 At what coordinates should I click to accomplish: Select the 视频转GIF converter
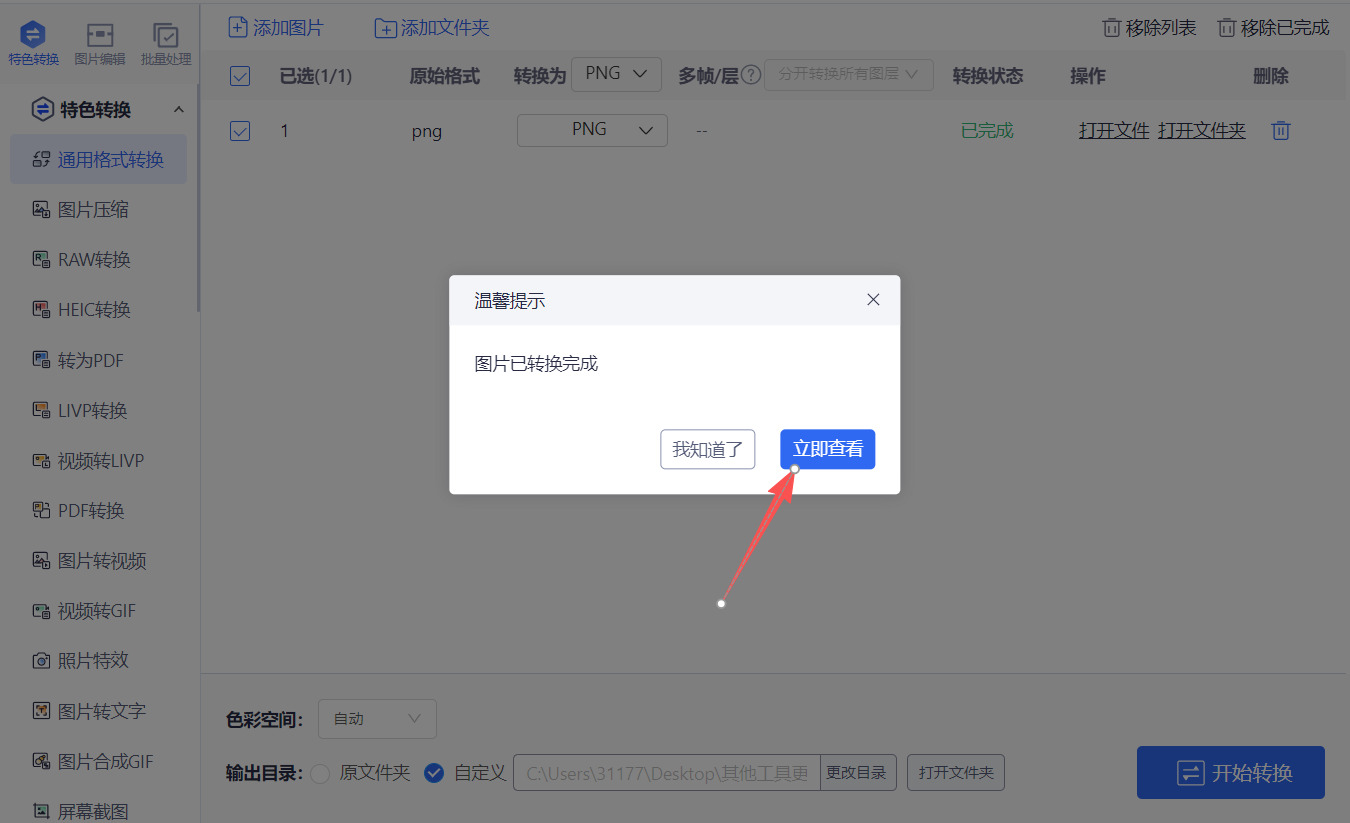[95, 610]
